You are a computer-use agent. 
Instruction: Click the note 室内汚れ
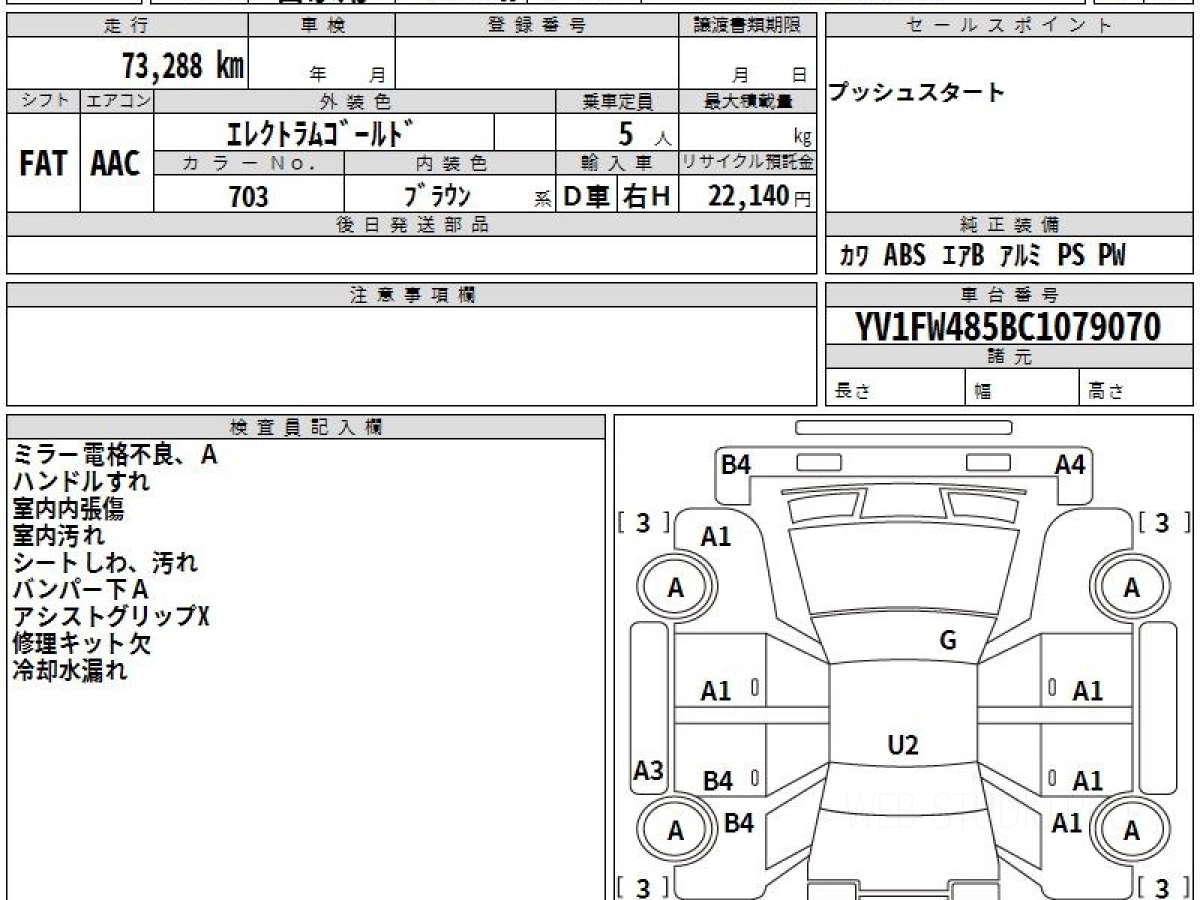point(58,536)
